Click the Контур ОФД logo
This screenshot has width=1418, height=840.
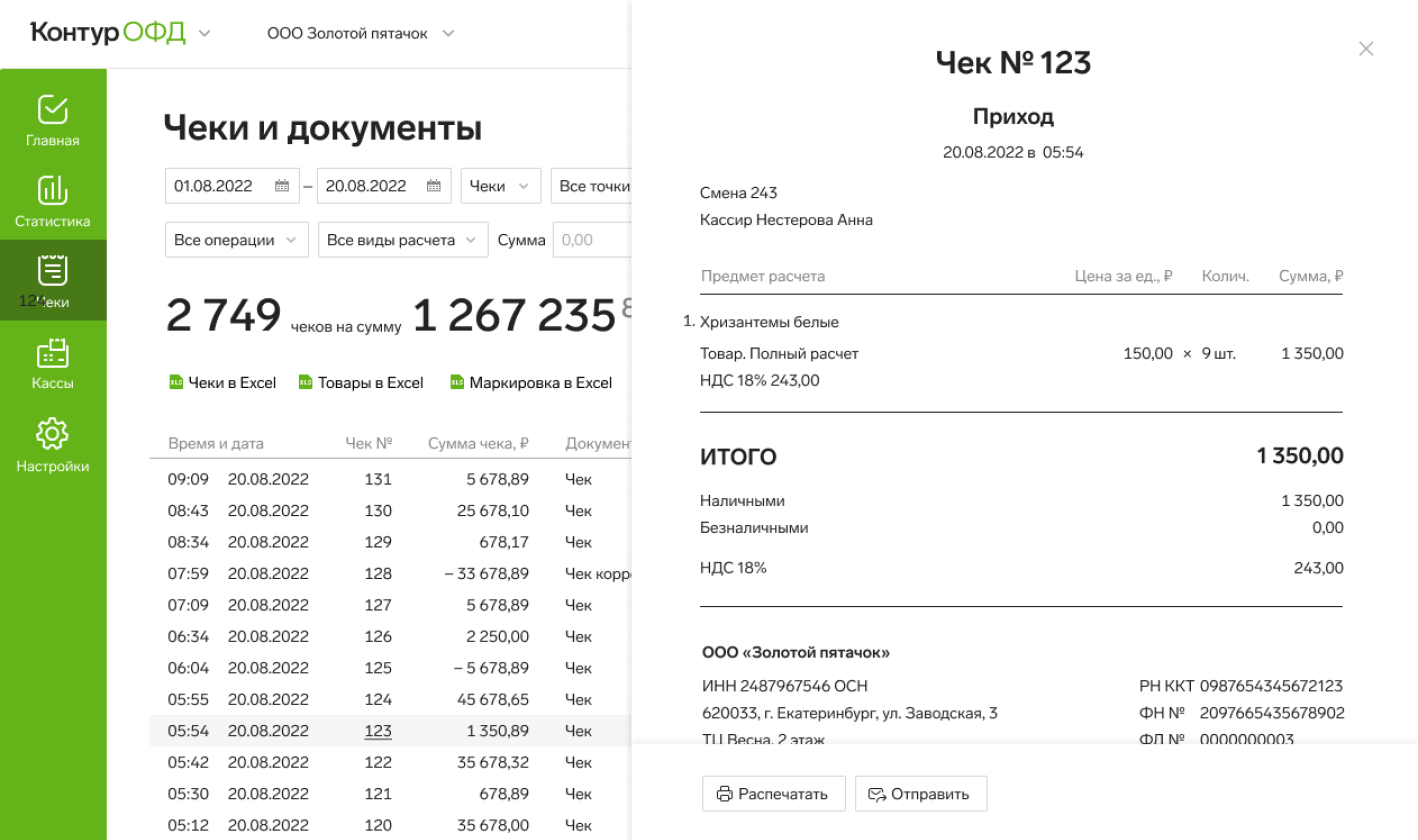point(108,32)
